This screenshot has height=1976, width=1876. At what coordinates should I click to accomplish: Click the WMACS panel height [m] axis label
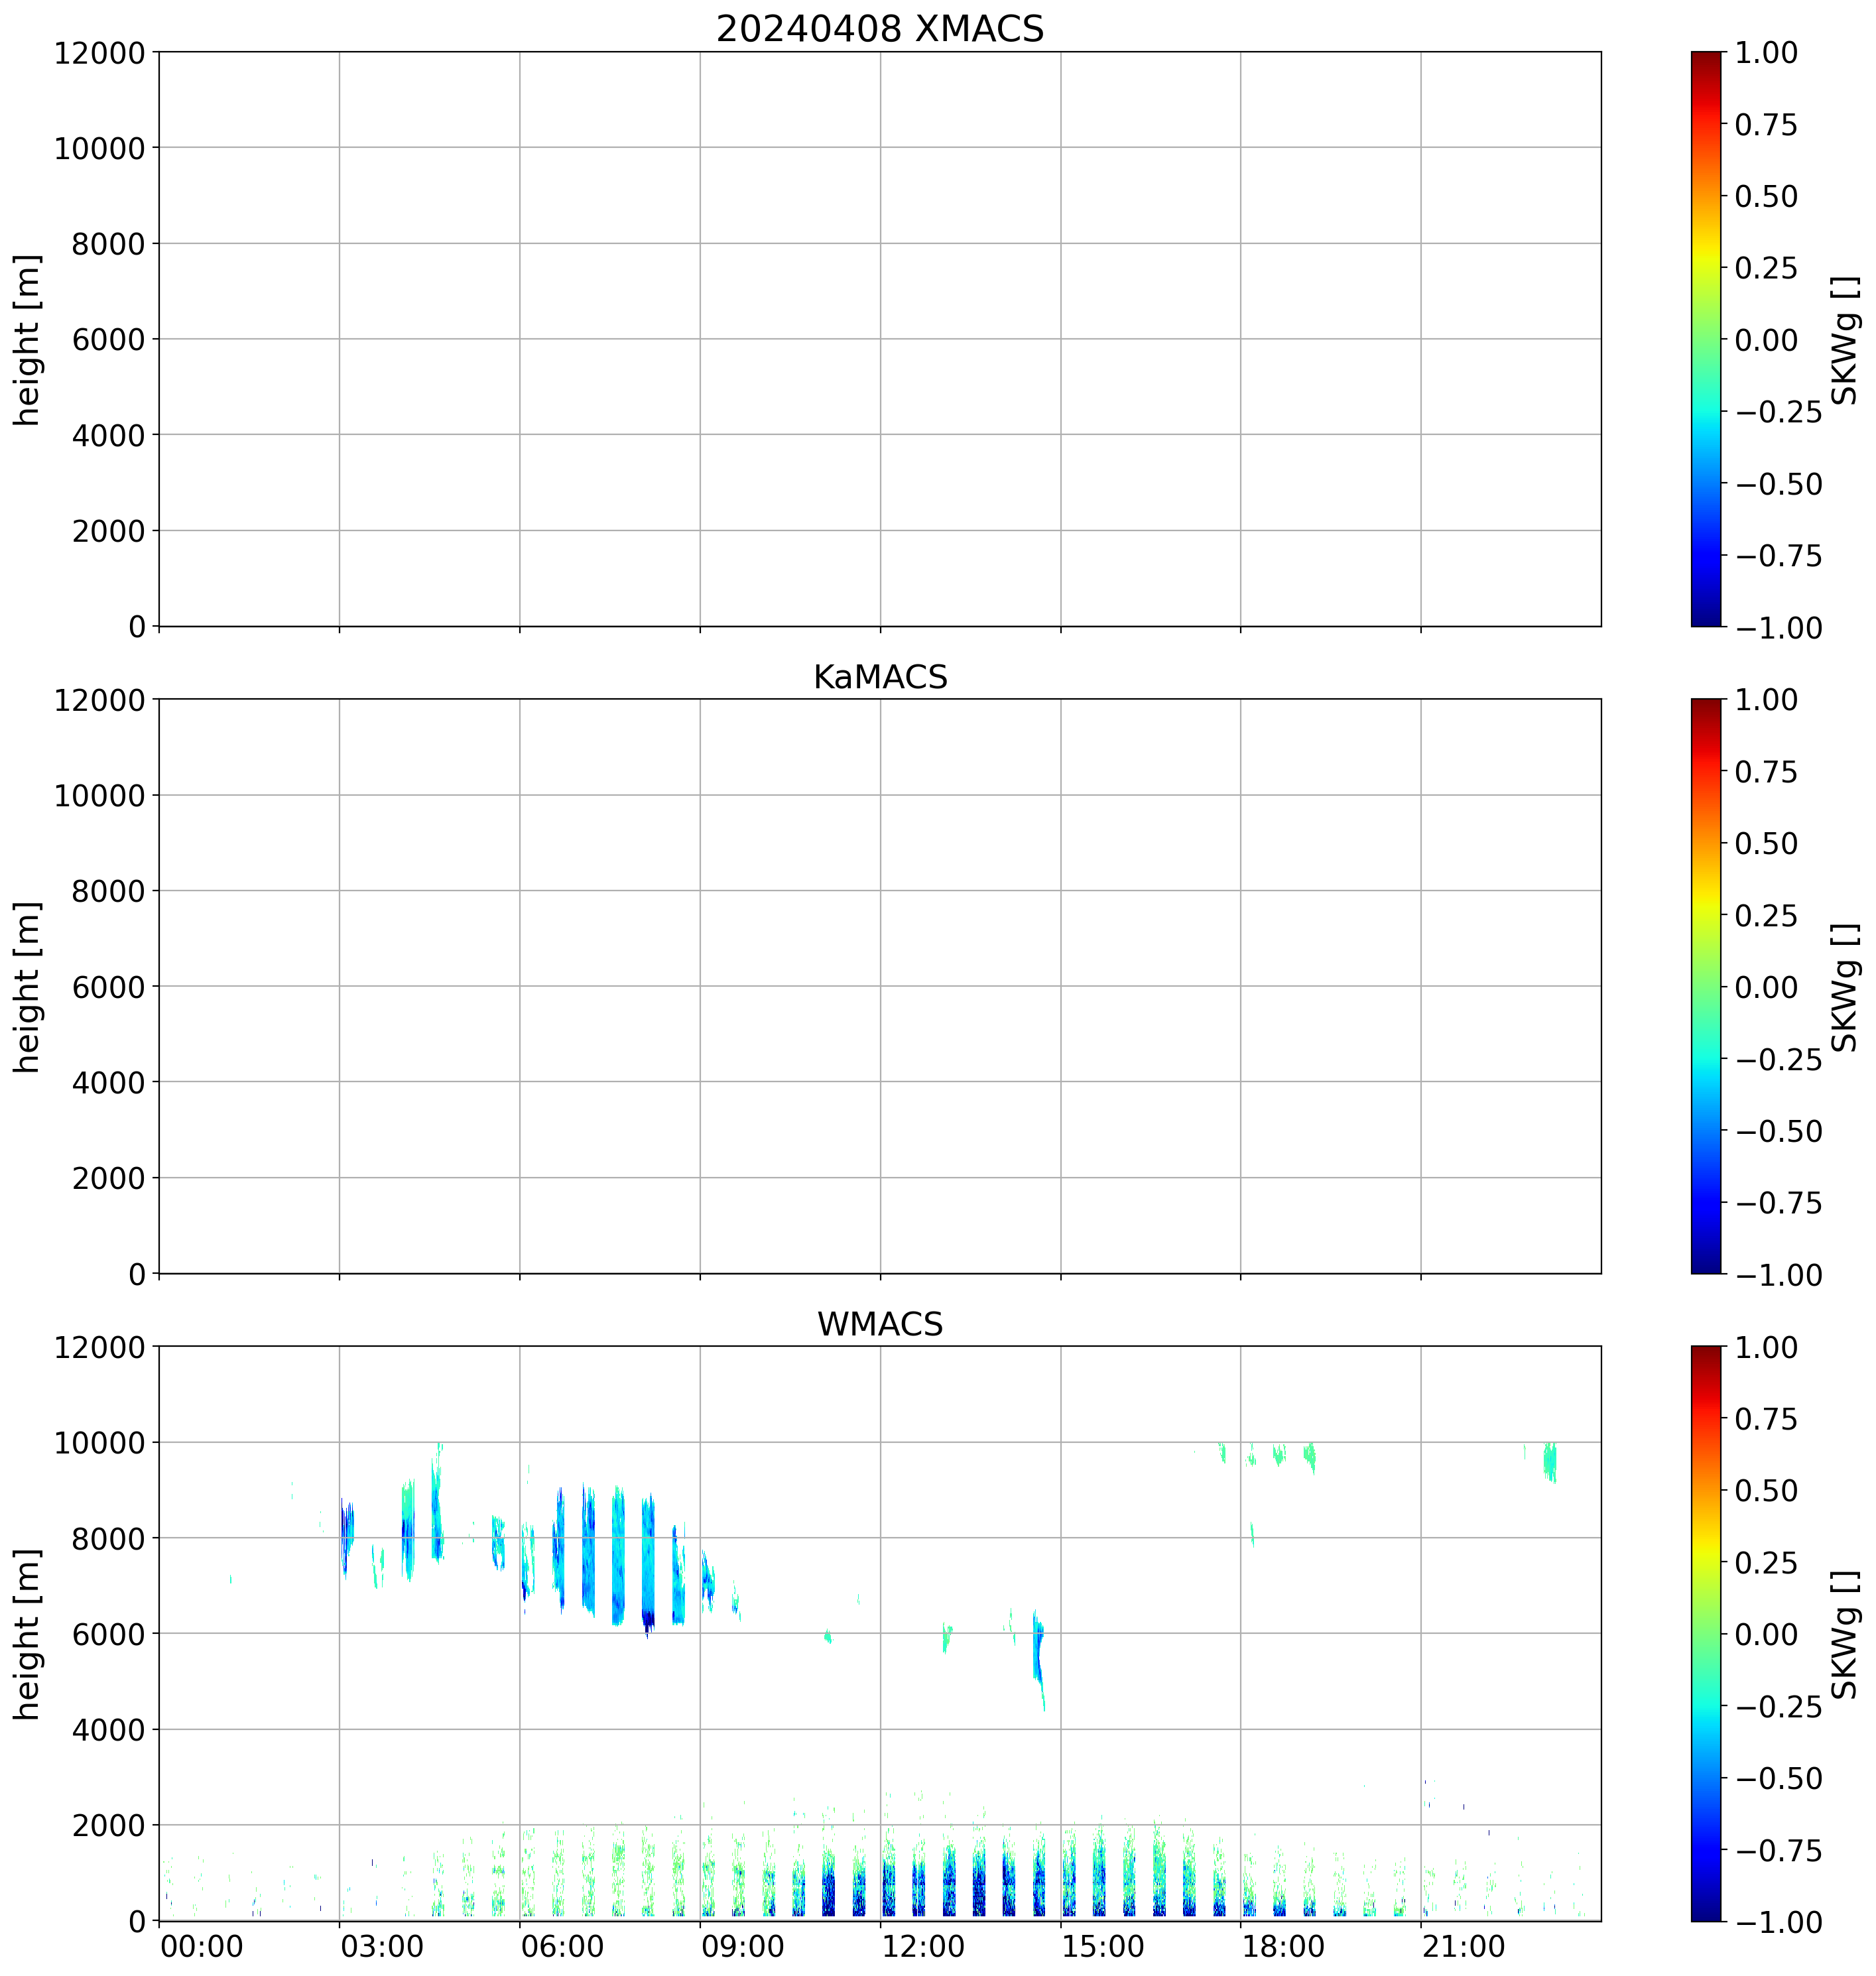pyautogui.click(x=27, y=1633)
